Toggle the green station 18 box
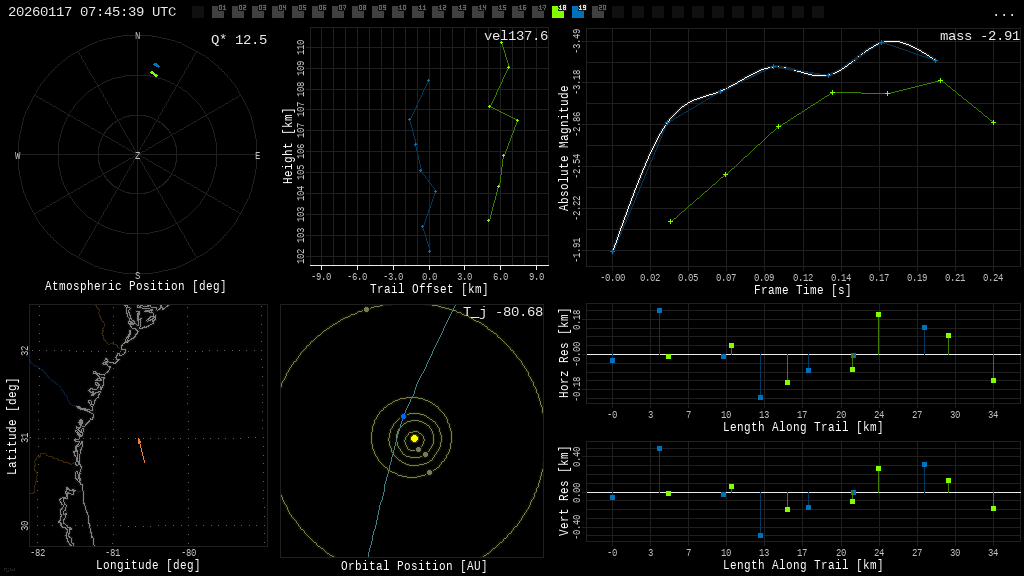Viewport: 1024px width, 576px height. coord(558,12)
